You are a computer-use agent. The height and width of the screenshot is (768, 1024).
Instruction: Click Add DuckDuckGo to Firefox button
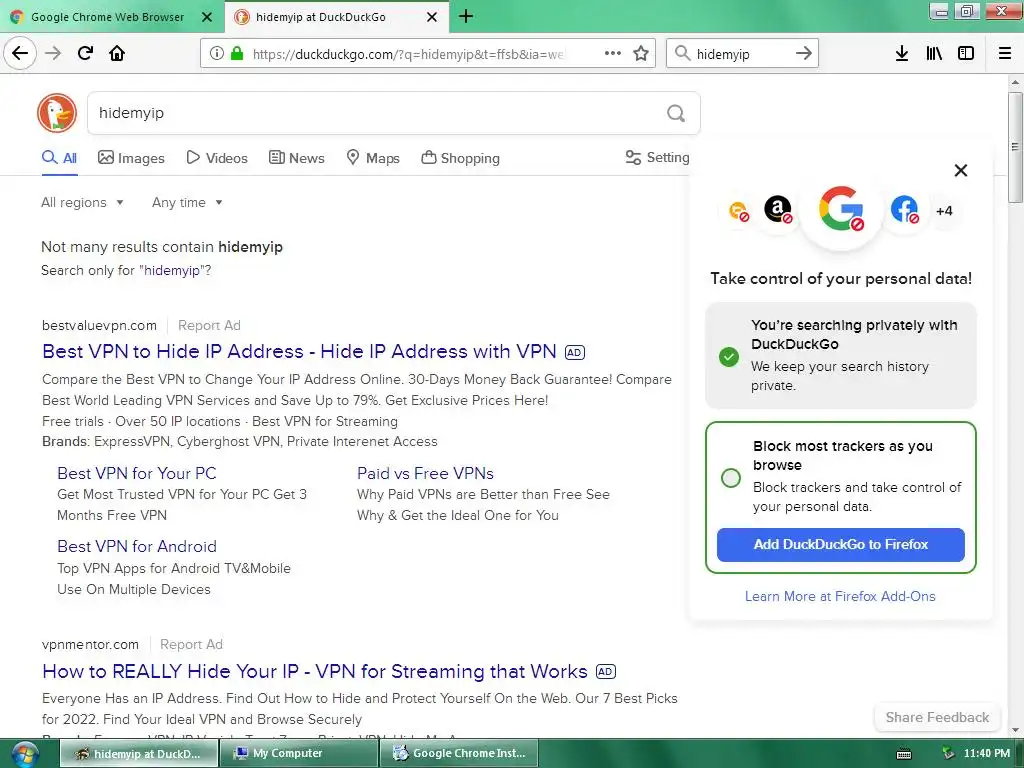(840, 545)
